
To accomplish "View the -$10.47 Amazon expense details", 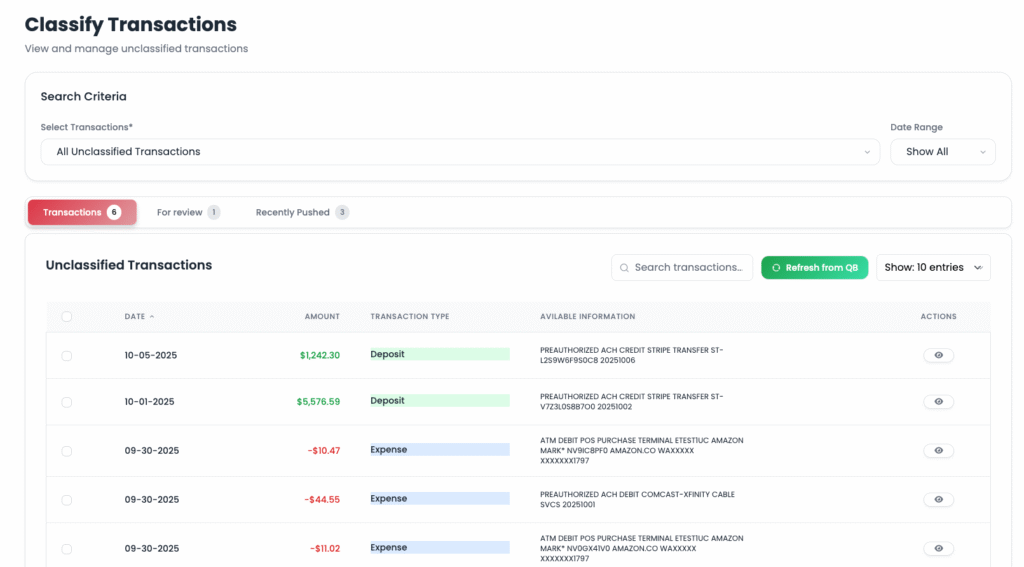I will (x=937, y=450).
